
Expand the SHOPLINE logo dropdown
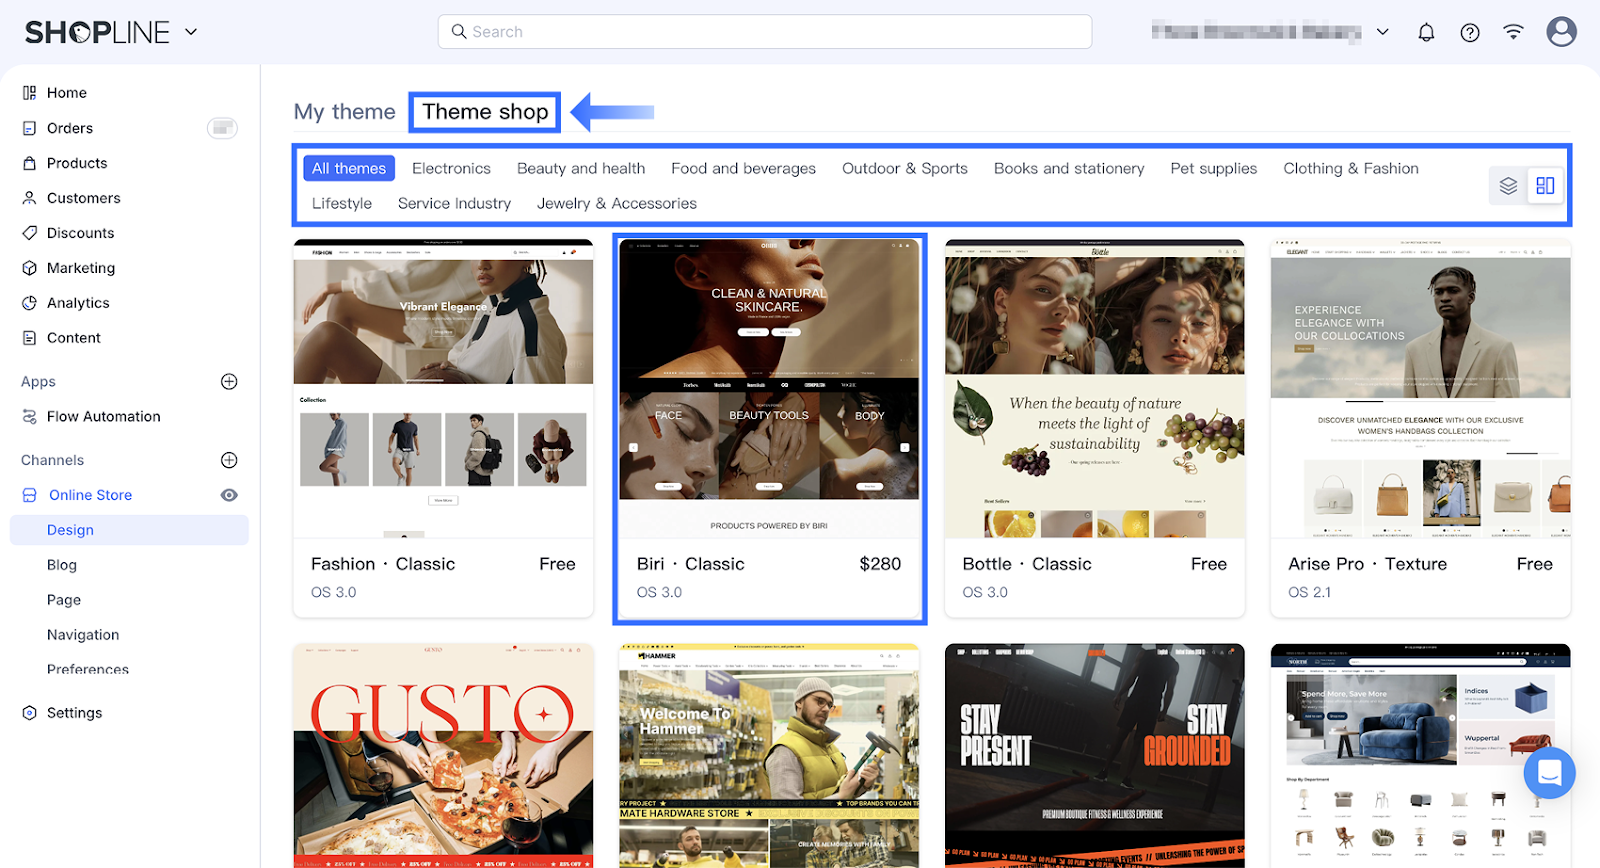click(x=191, y=32)
